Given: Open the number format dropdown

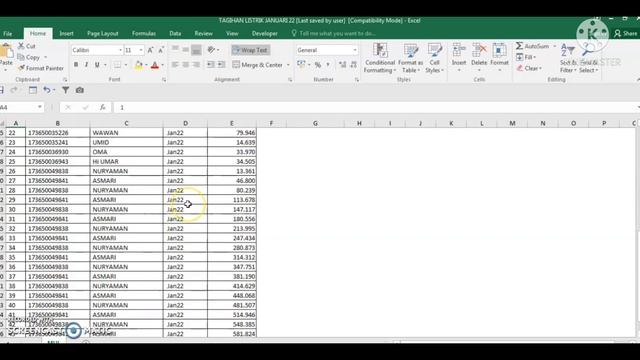Looking at the screenshot, I should click(x=355, y=50).
